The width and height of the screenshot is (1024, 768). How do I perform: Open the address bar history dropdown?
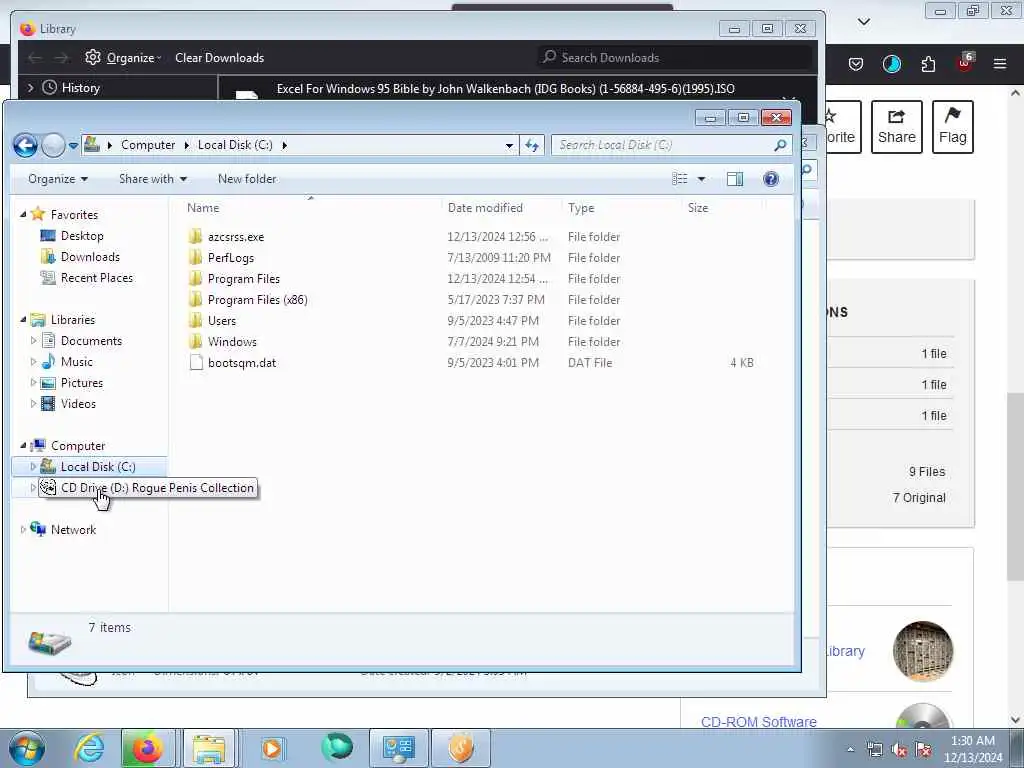tap(509, 146)
